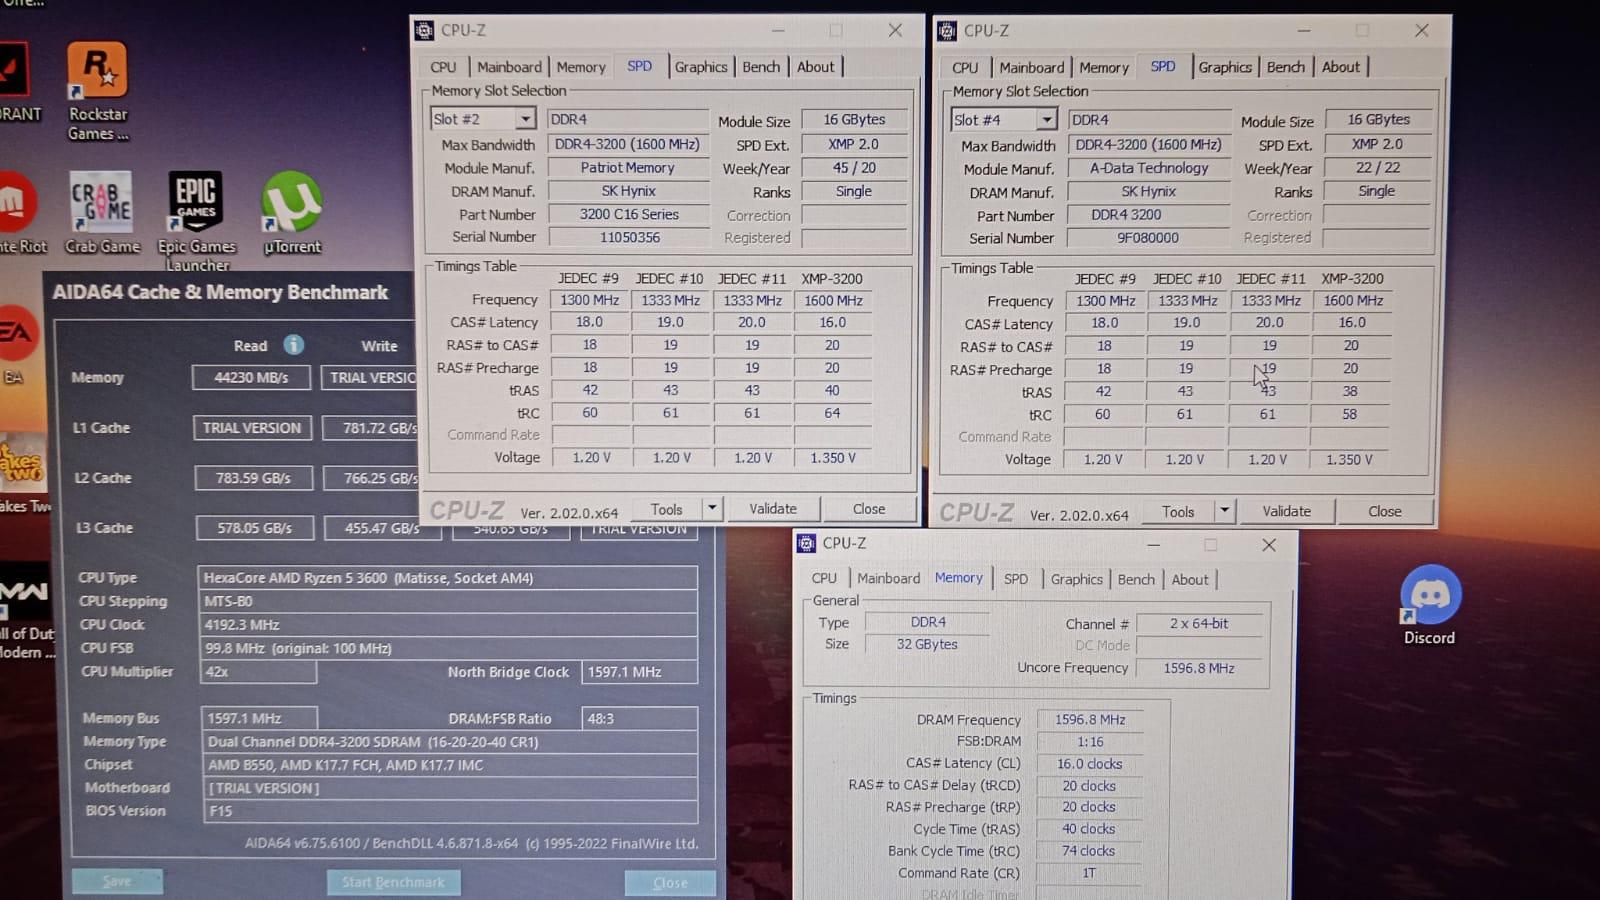Switch to the CPU tab in the Slot #4 window
Image resolution: width=1600 pixels, height=900 pixels.
pos(965,68)
